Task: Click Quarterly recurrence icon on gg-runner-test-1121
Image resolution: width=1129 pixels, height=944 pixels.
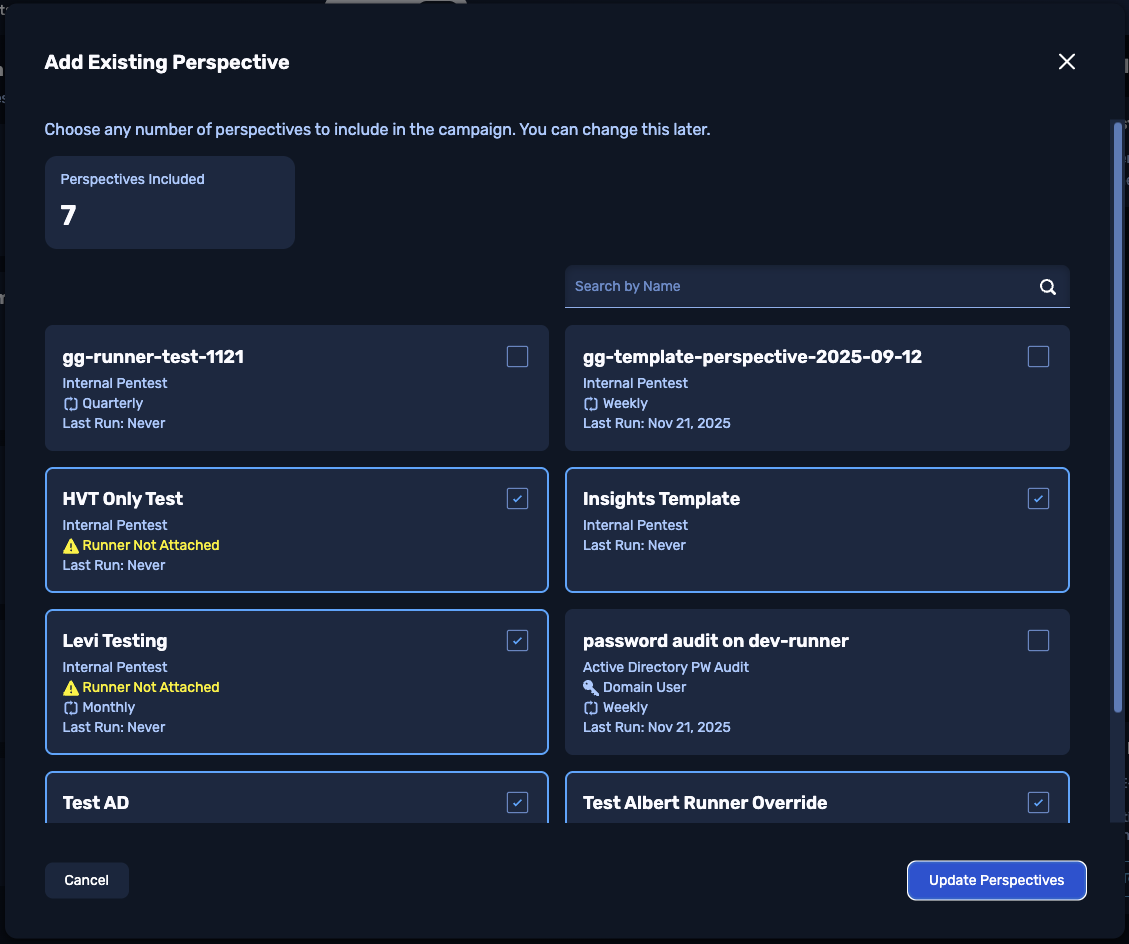Action: [x=70, y=404]
